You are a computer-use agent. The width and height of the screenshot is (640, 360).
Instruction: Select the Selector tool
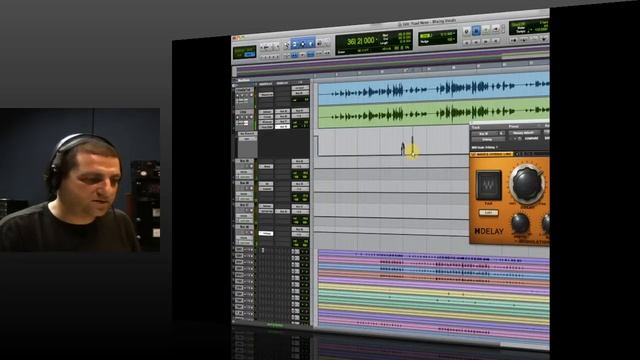coord(302,43)
